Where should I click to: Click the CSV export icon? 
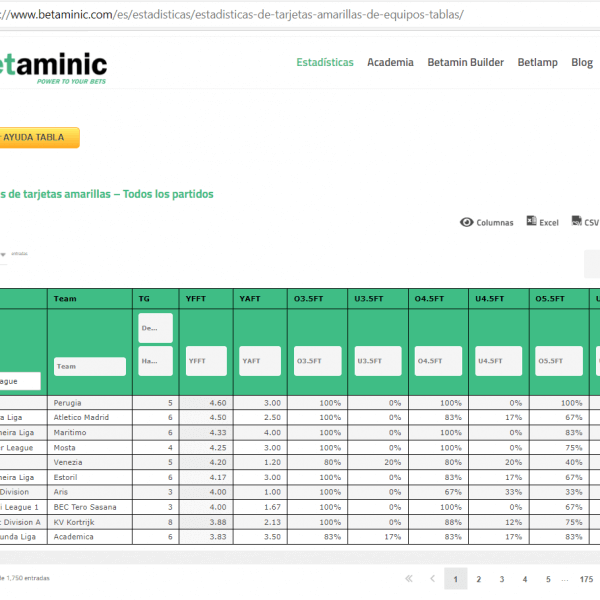click(577, 221)
